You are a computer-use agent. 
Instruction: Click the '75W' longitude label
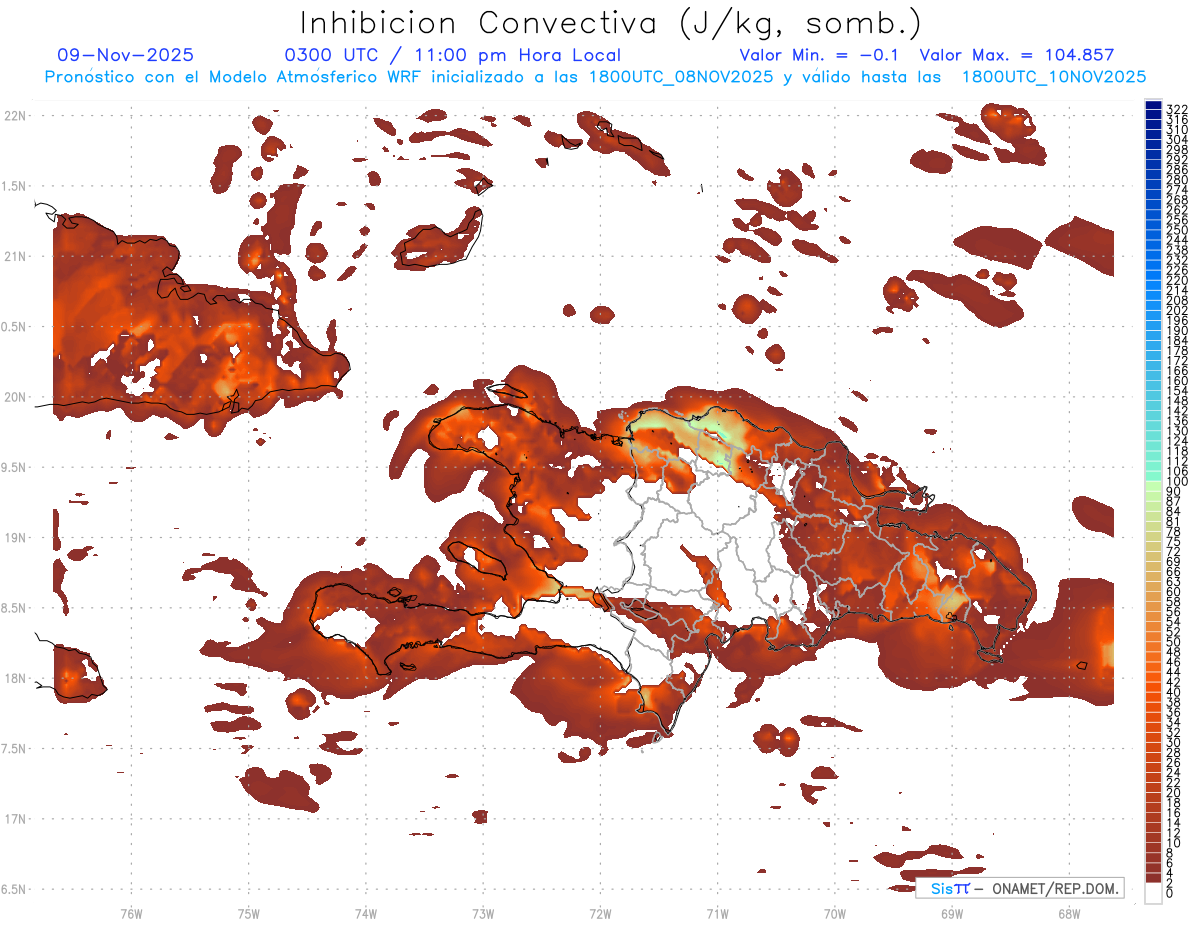coord(249,913)
